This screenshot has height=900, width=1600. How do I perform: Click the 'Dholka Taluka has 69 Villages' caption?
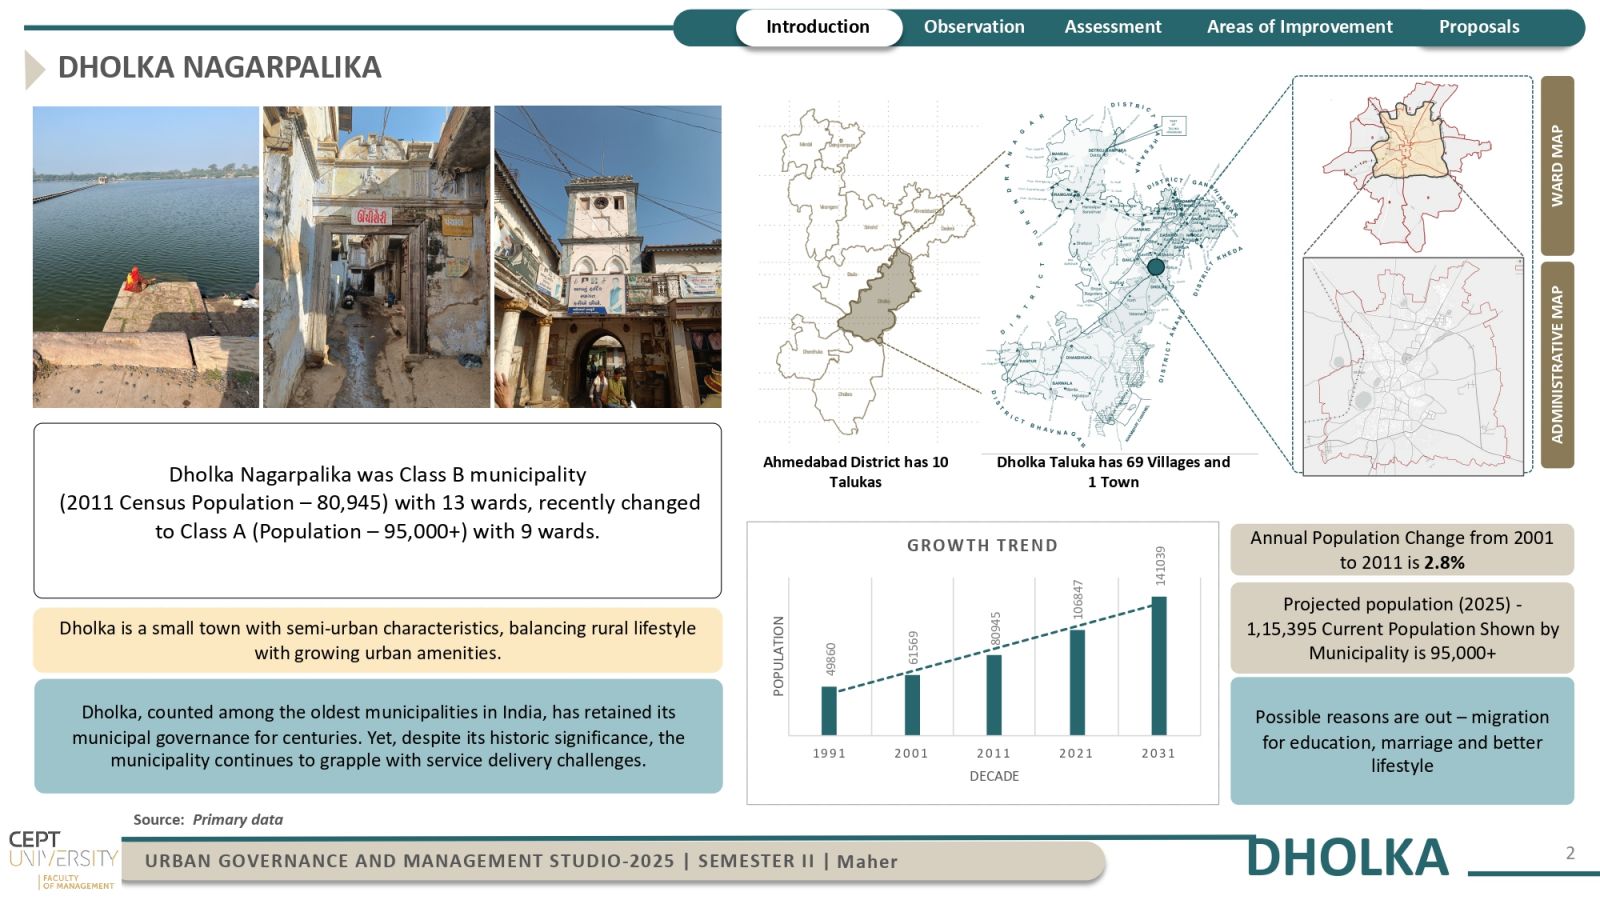(1113, 472)
